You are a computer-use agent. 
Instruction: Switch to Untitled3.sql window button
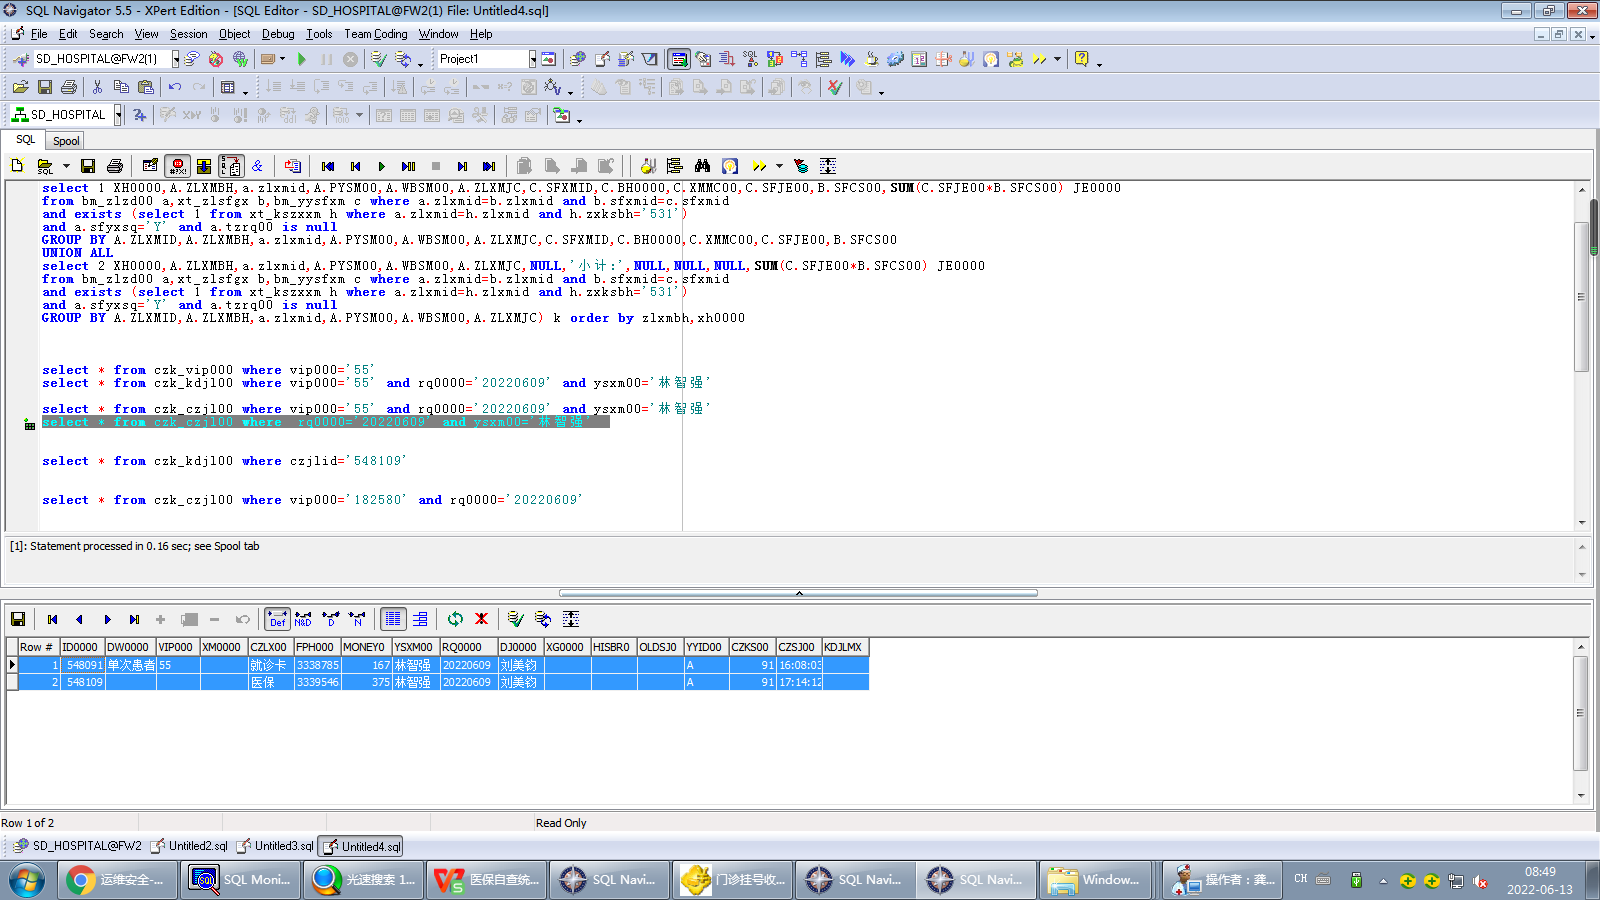click(276, 846)
